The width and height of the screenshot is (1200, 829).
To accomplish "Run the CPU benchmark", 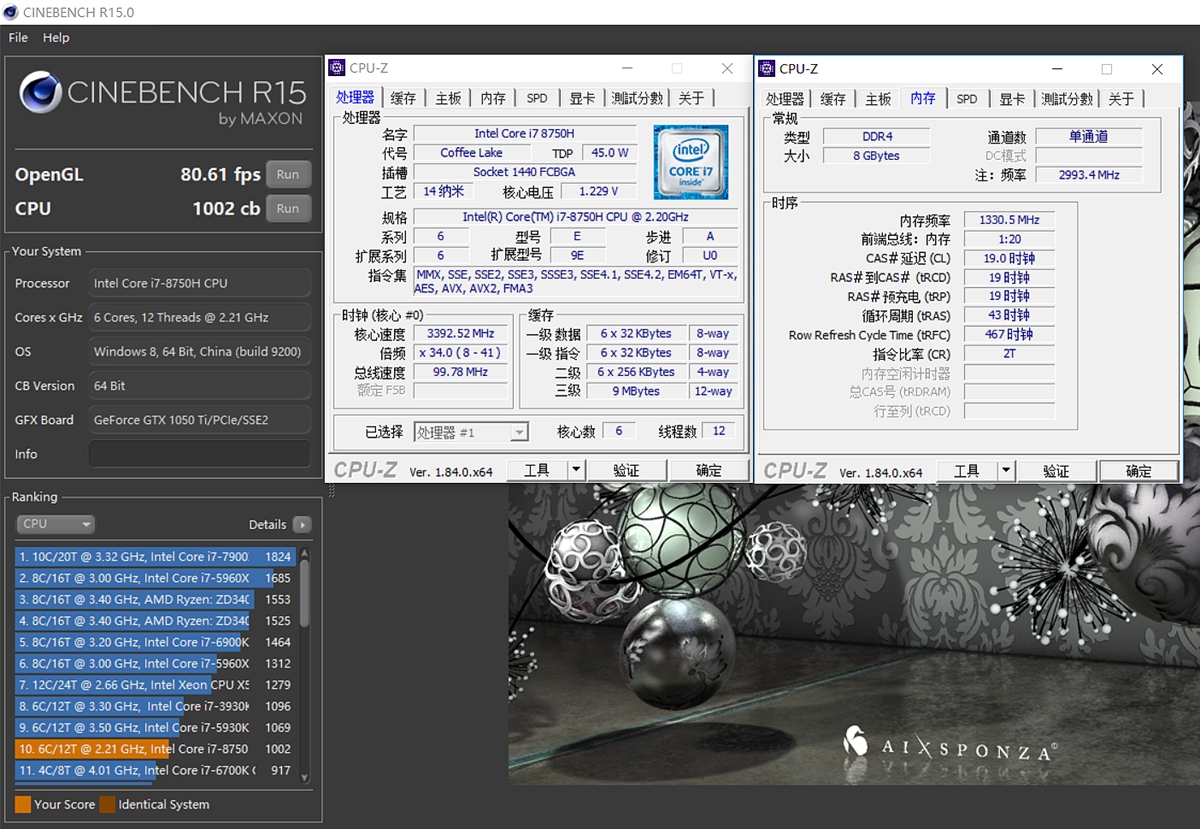I will pos(288,208).
